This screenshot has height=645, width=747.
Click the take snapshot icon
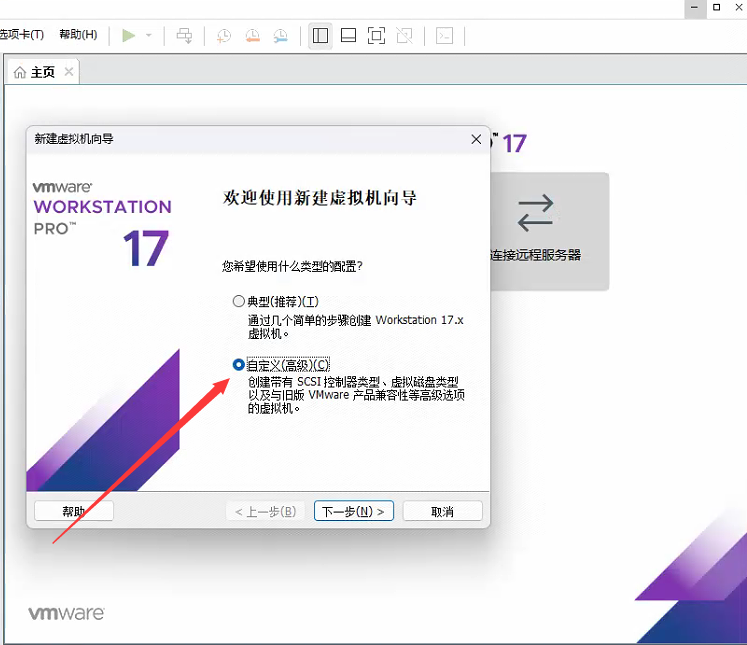224,36
